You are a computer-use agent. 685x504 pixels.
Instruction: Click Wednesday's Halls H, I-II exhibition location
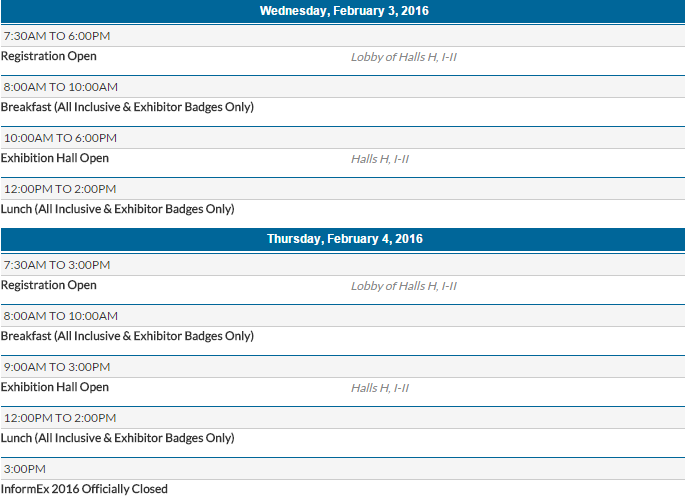(379, 159)
